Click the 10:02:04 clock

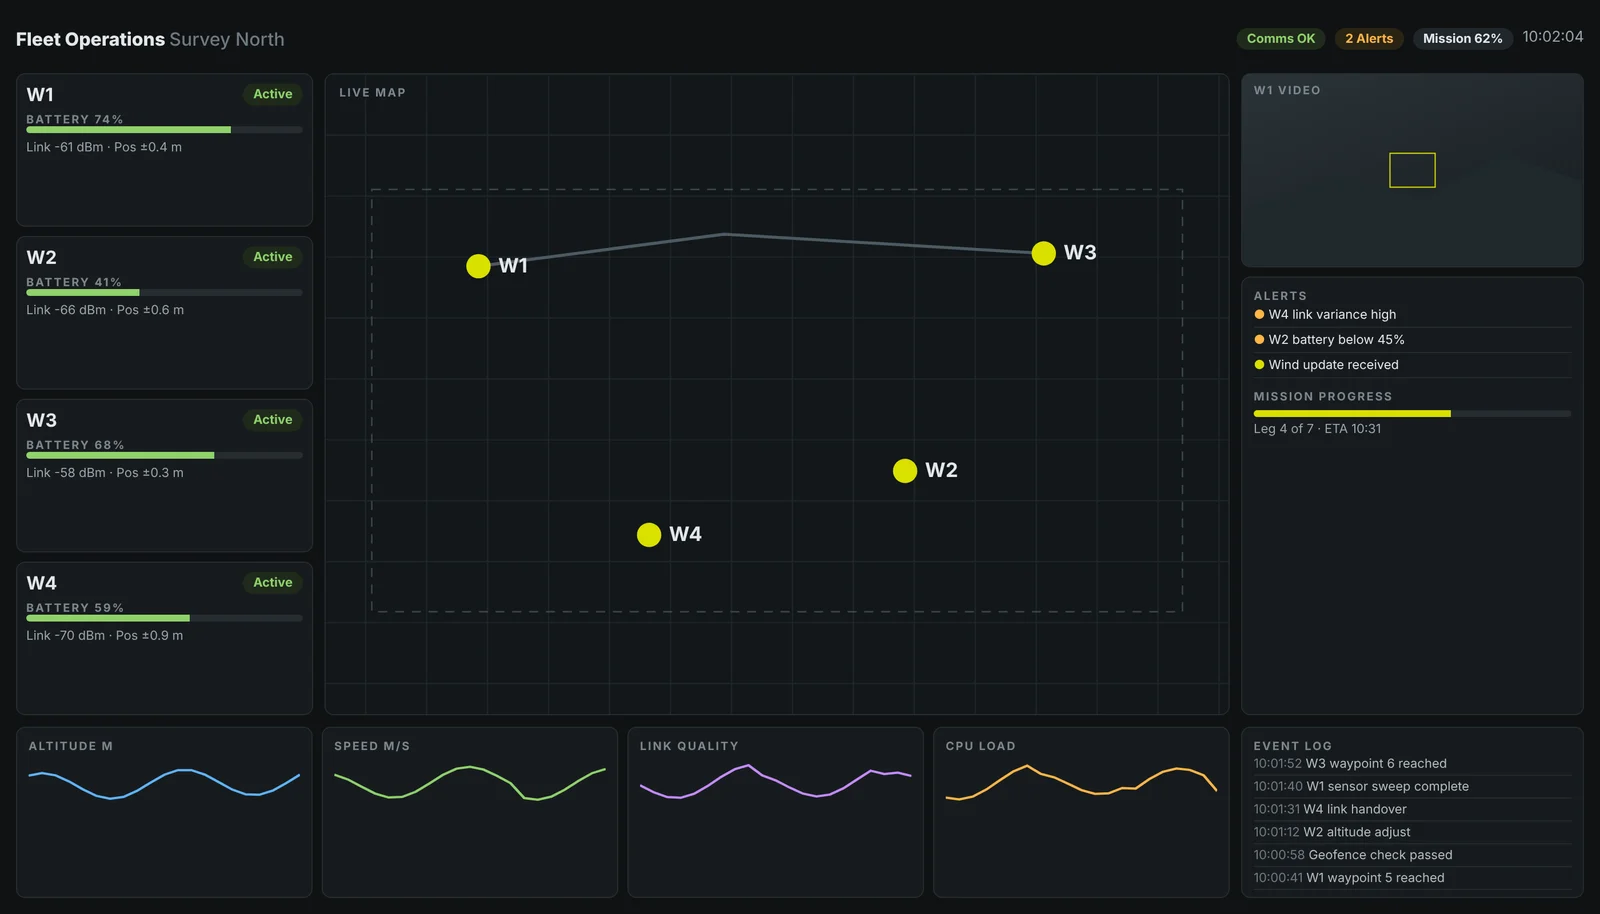pos(1552,37)
